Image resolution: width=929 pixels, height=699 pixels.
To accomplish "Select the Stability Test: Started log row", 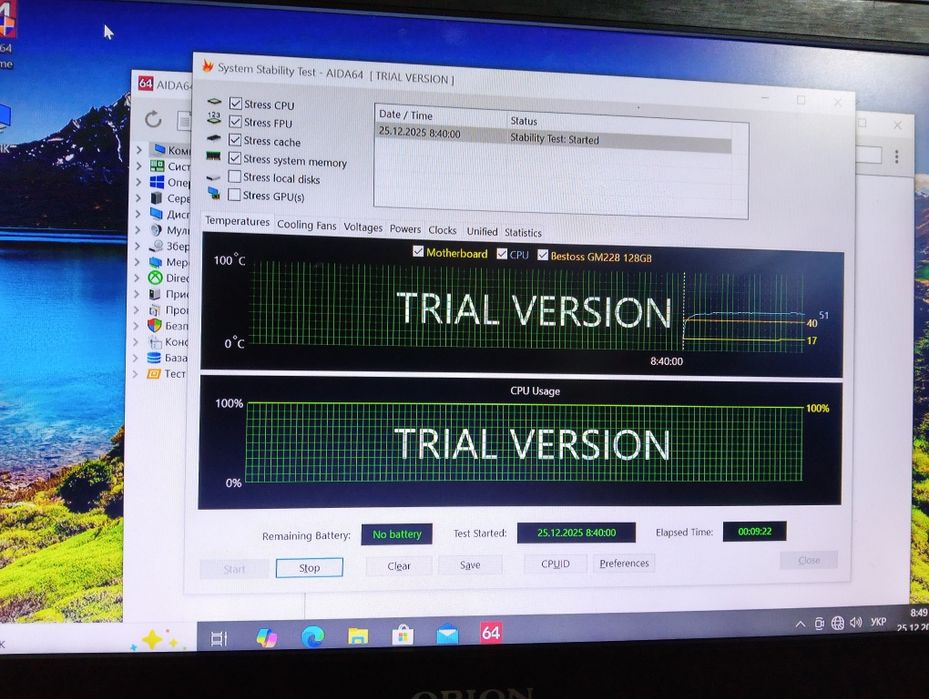I will [x=553, y=137].
